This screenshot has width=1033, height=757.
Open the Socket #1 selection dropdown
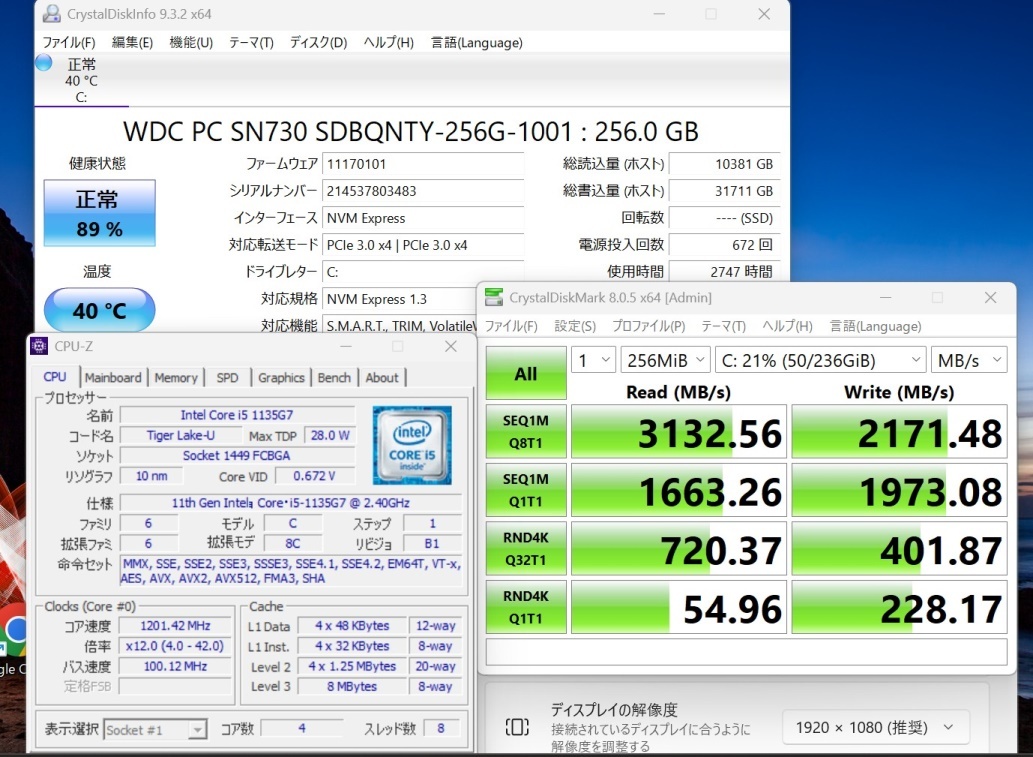155,729
